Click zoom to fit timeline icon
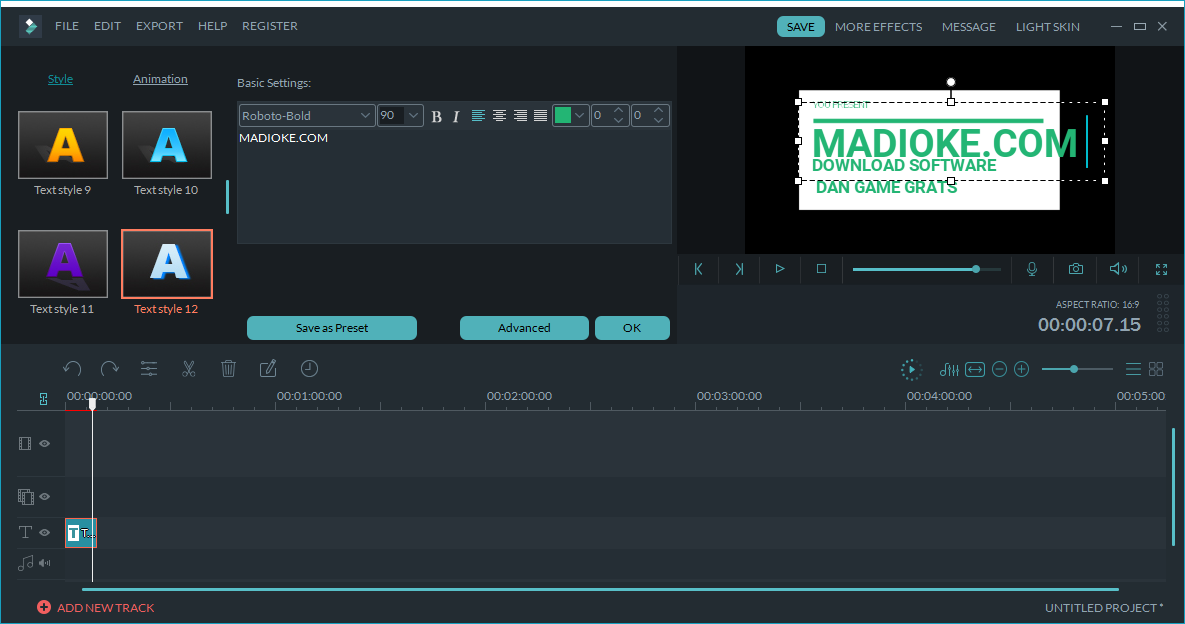 [975, 369]
